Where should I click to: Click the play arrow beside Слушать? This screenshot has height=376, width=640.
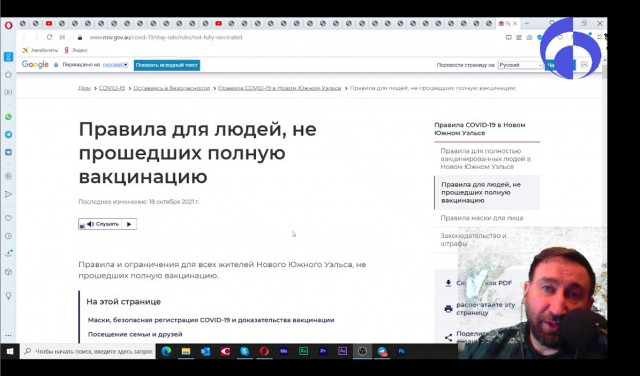(129, 224)
